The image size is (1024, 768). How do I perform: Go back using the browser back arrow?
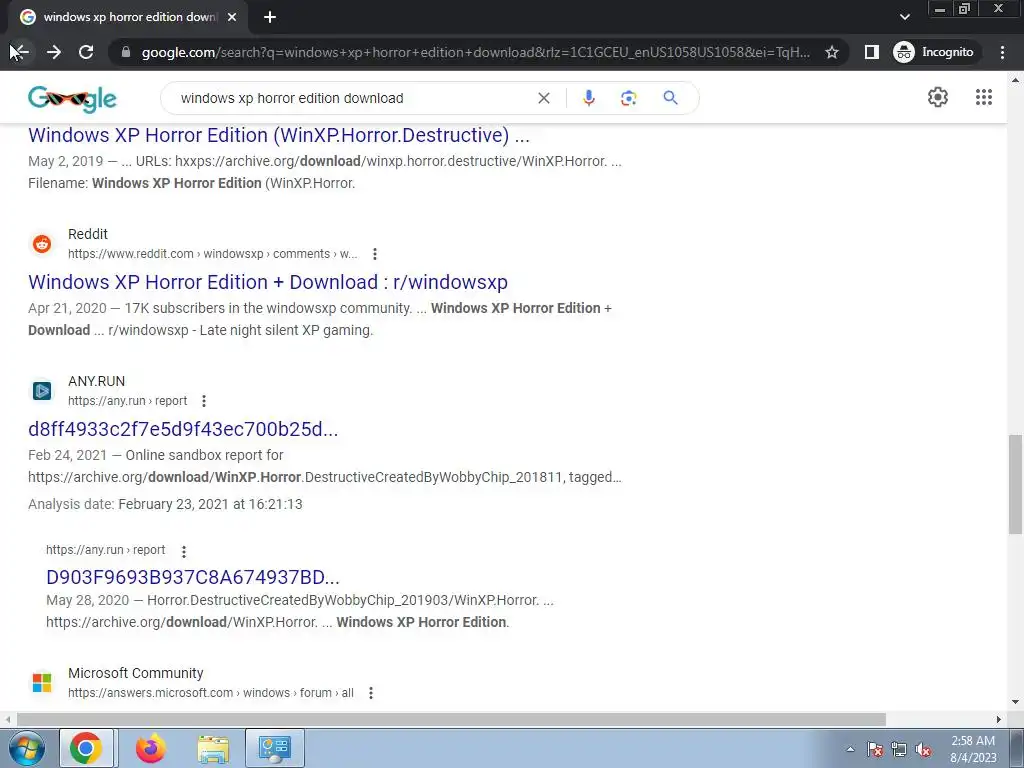coord(20,52)
